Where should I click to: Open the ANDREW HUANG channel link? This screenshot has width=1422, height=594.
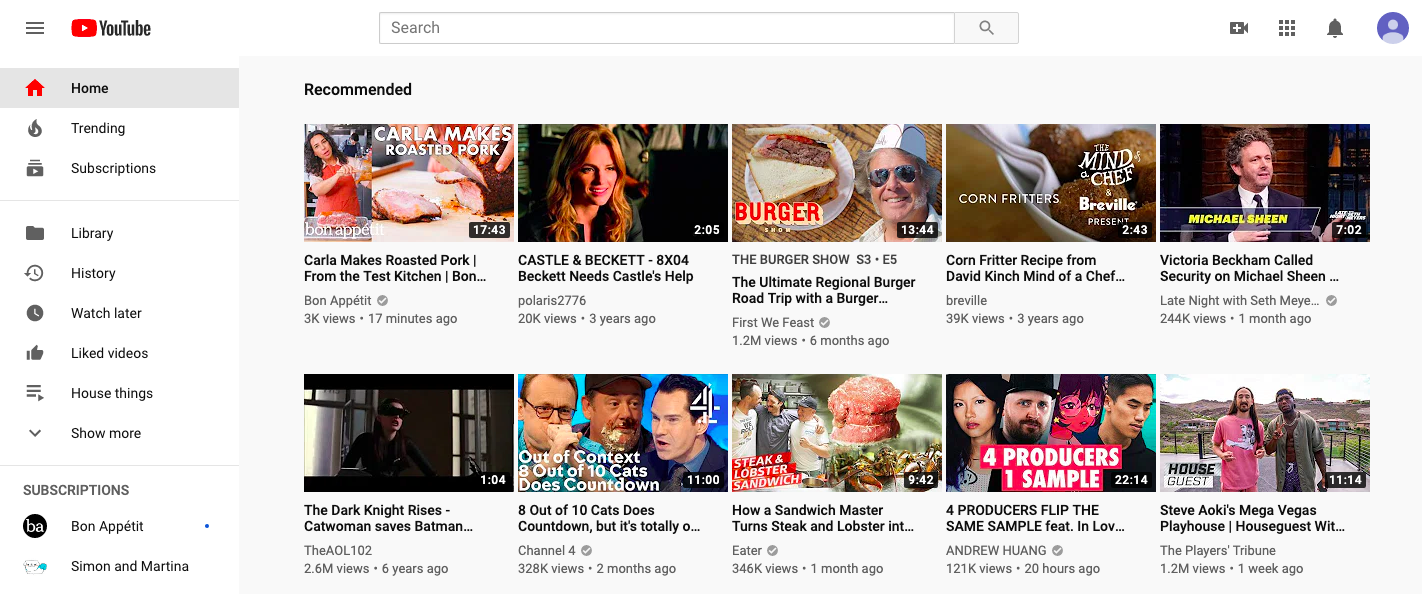(x=996, y=550)
